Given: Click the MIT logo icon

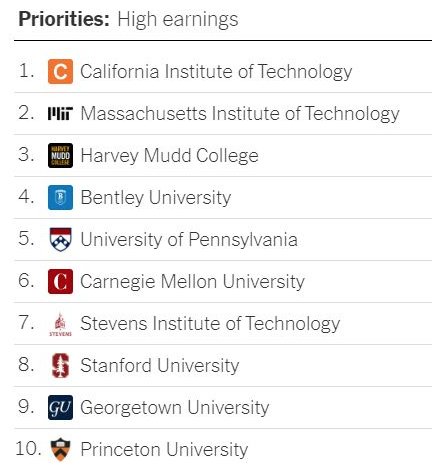Looking at the screenshot, I should (60, 113).
